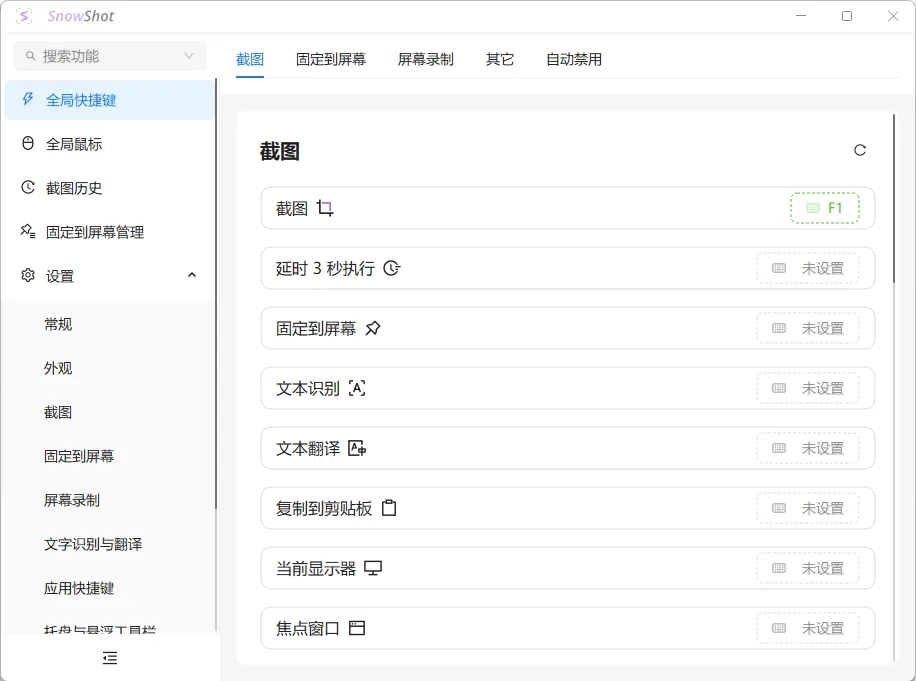Open the 搜索功能 dropdown arrow
The image size is (916, 681).
click(189, 56)
